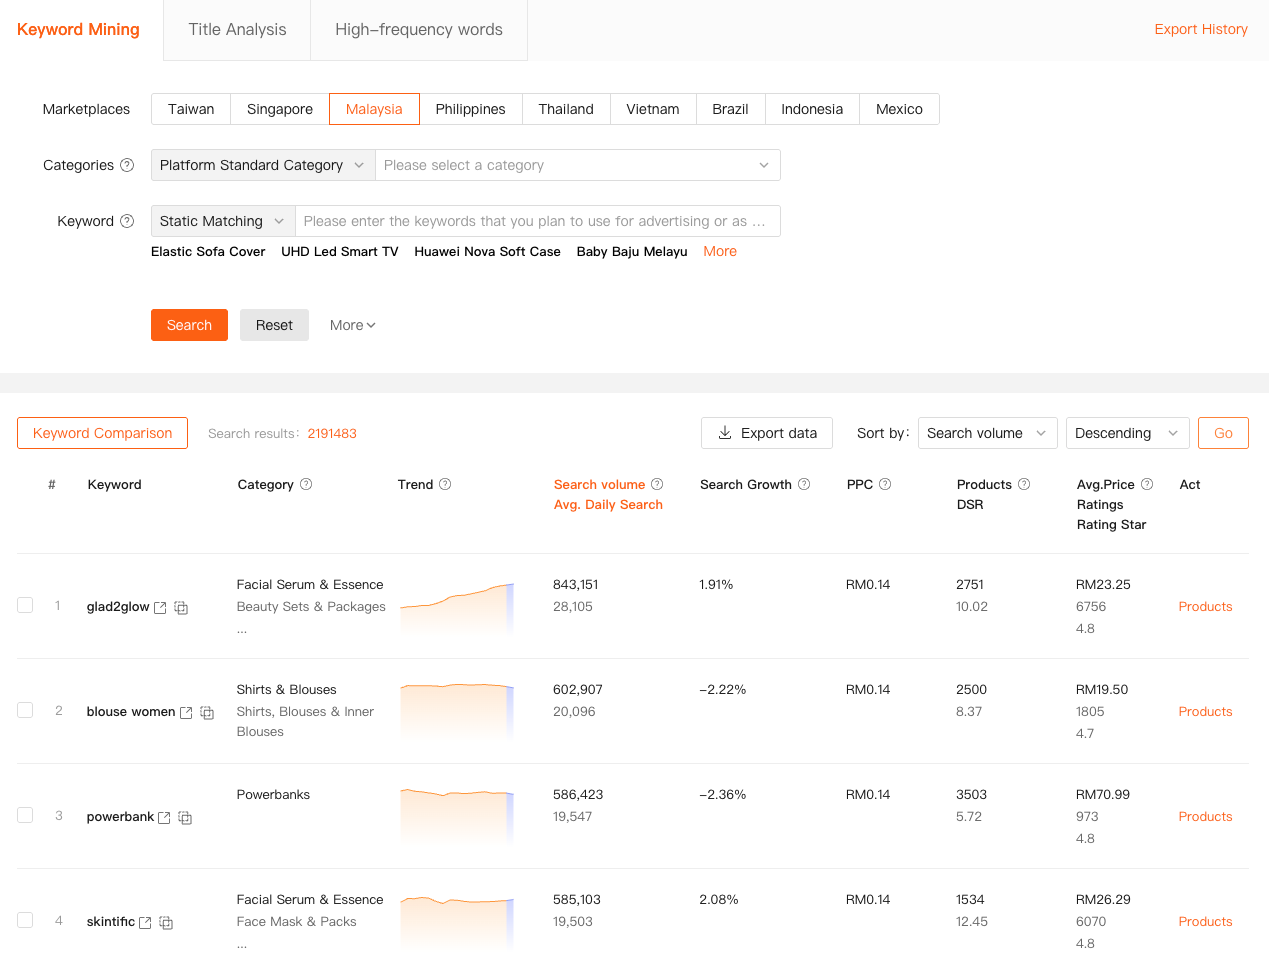The image size is (1269, 953).
Task: Open Platform Standard Category dropdown
Action: point(262,165)
